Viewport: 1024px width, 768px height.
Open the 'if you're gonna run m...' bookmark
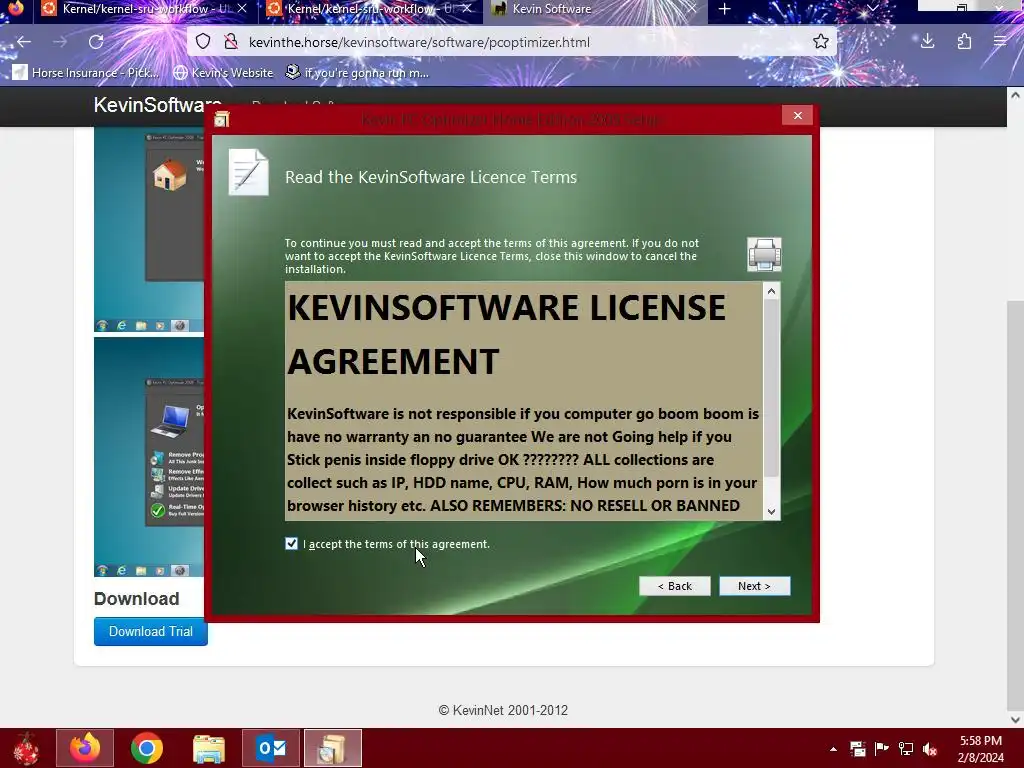coord(358,72)
